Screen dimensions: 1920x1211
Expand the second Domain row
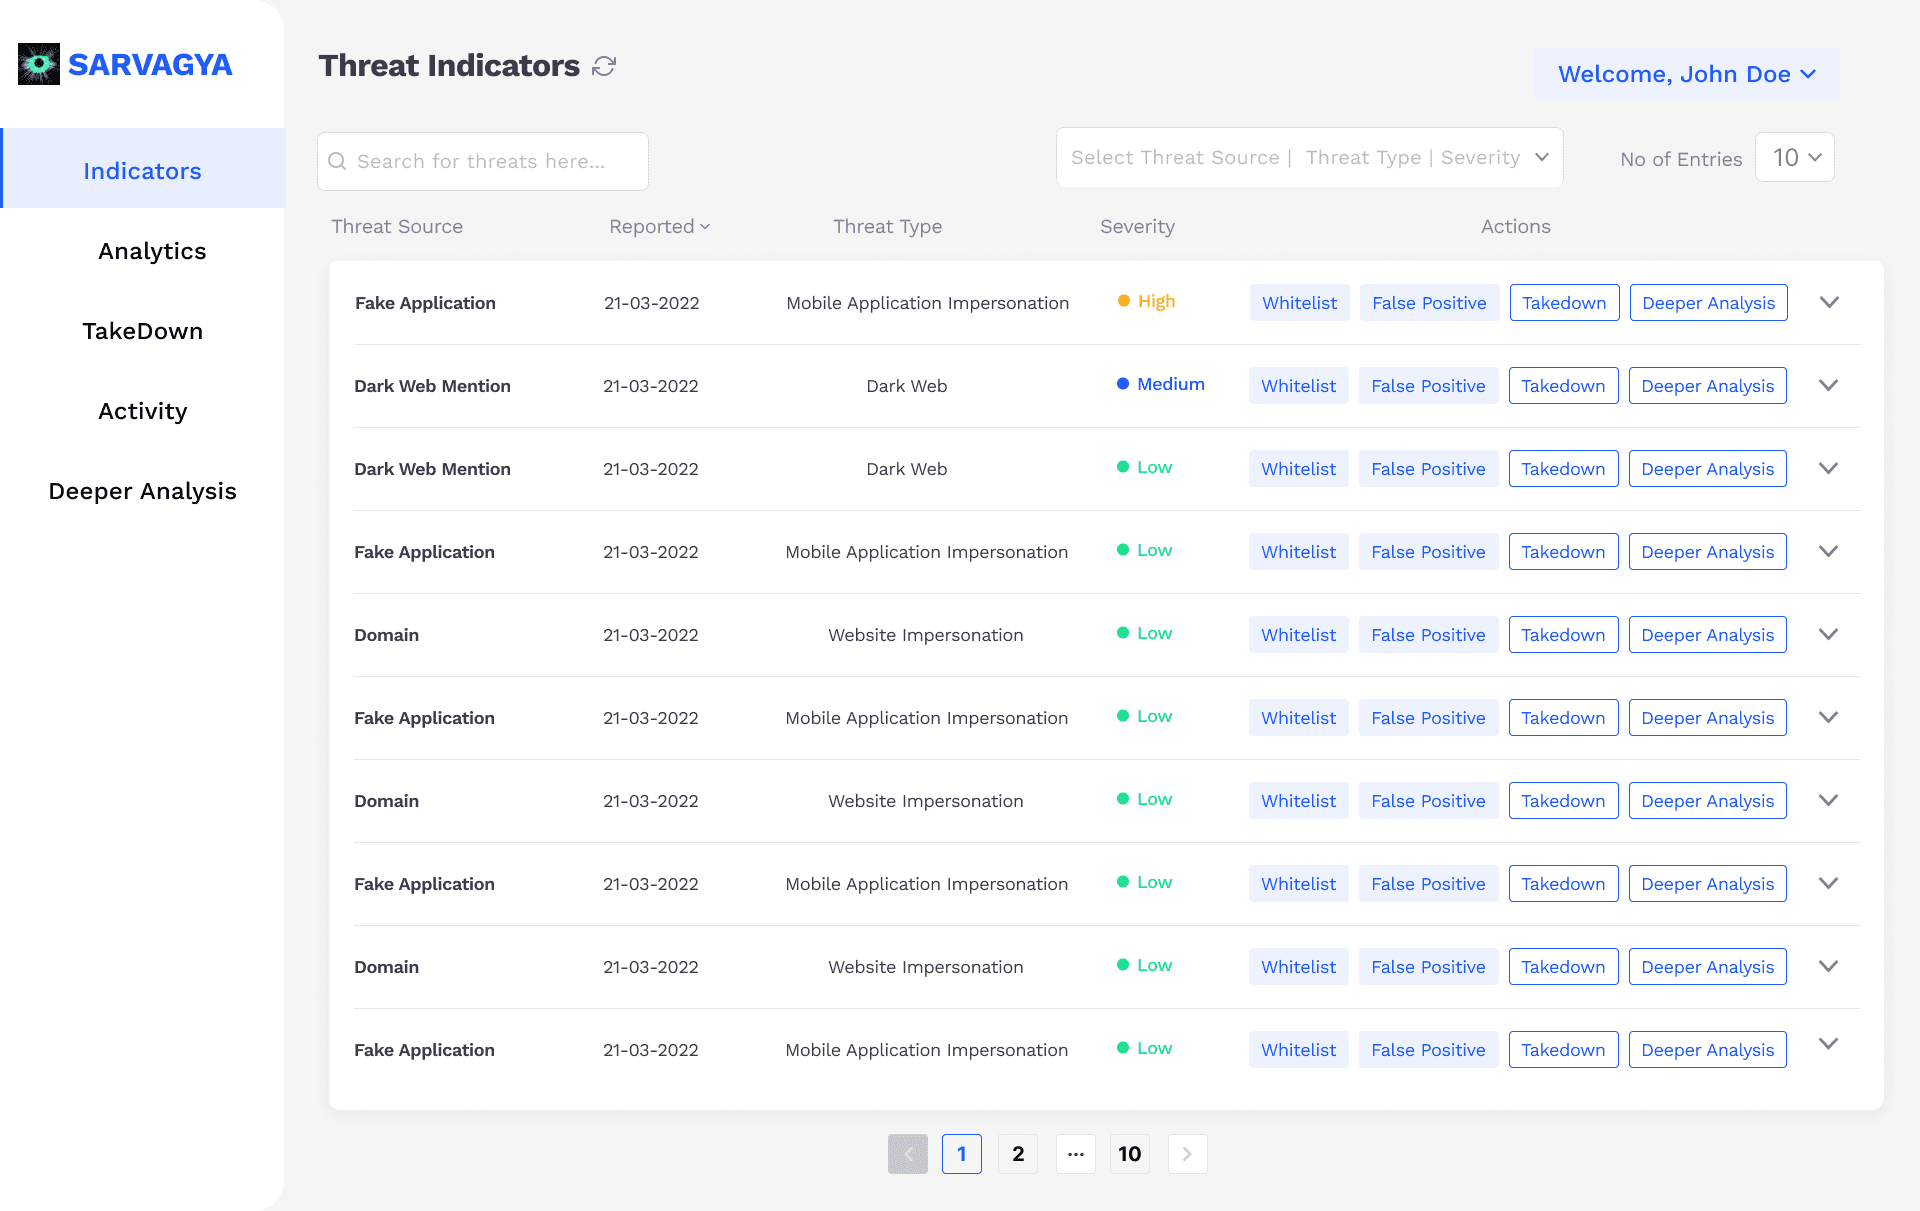tap(1828, 800)
